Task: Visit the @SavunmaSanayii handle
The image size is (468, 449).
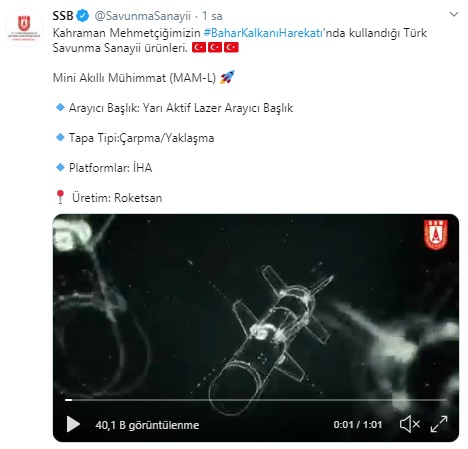Action: point(142,16)
